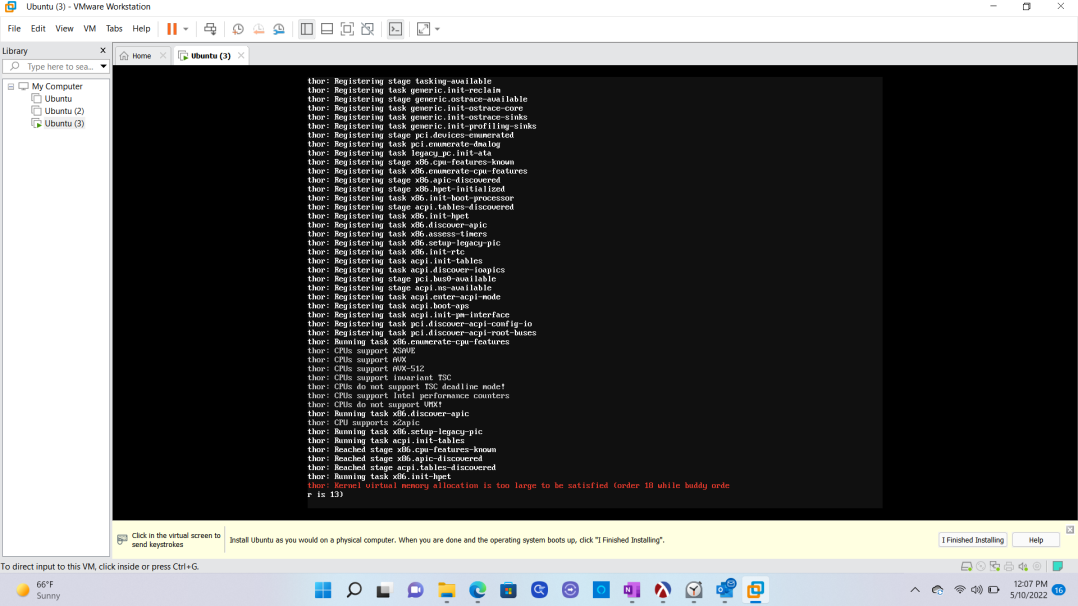
Task: Enter full screen mode
Action: (x=347, y=29)
